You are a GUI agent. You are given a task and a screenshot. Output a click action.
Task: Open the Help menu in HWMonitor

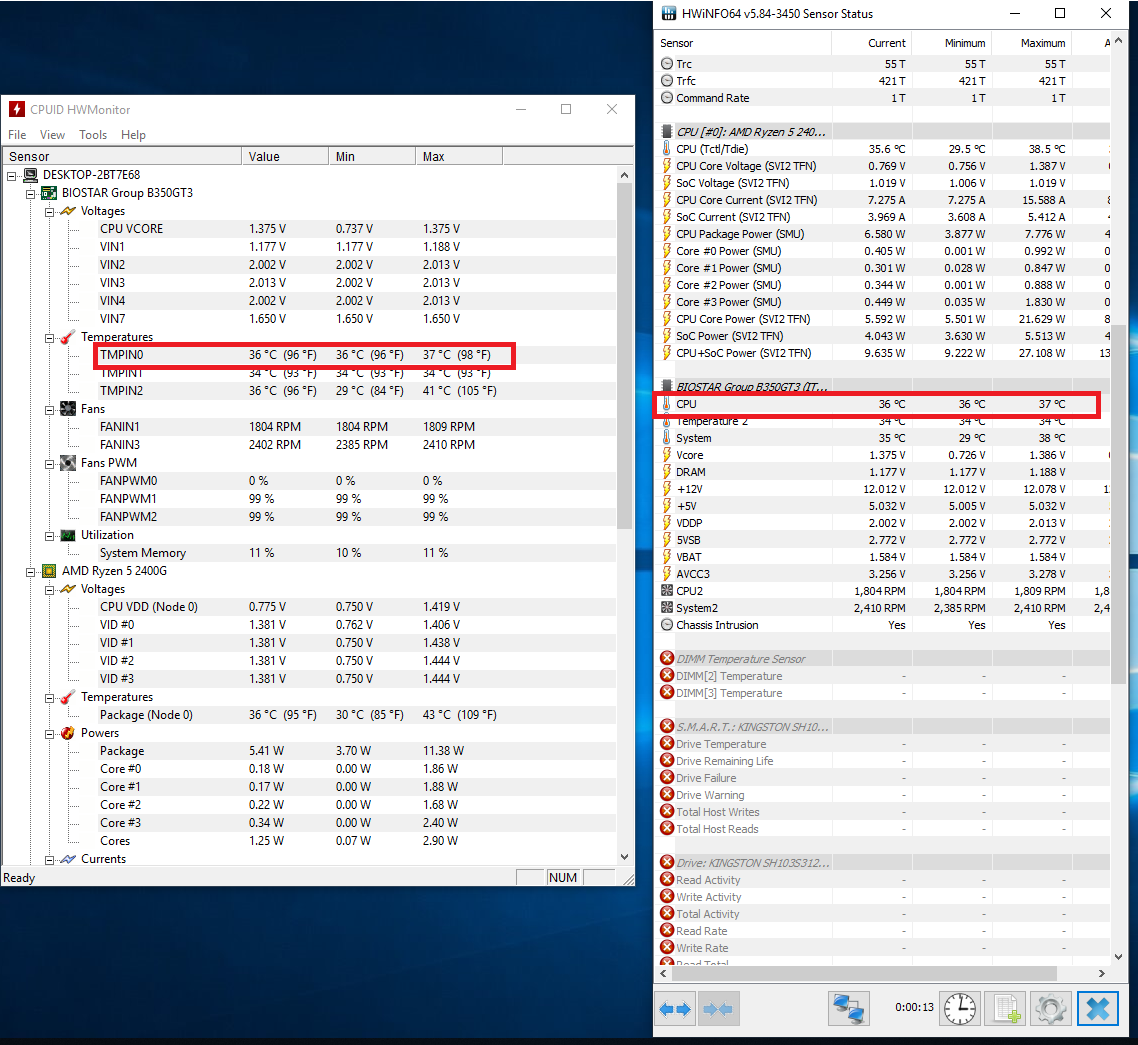[x=133, y=135]
